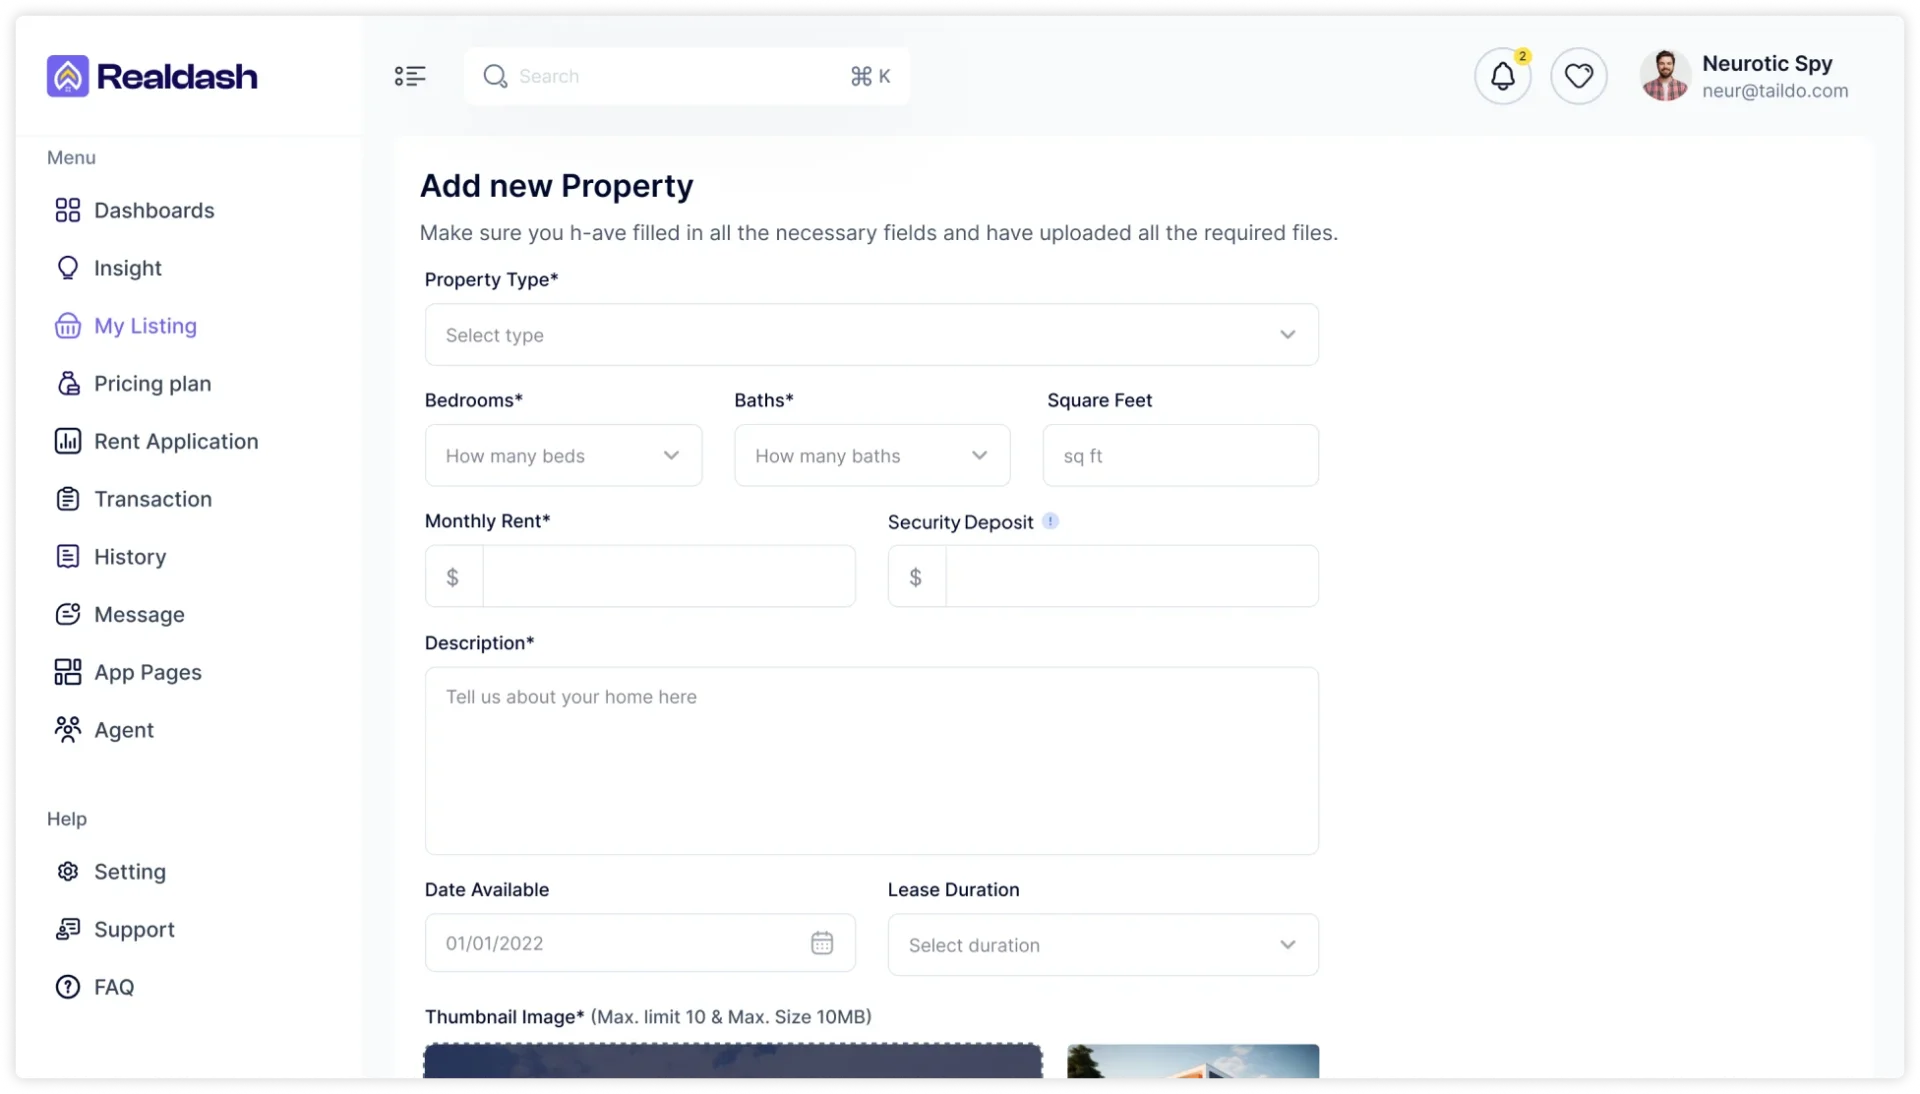Focus the Monthly Rent amount field
The height and width of the screenshot is (1094, 1920).
pos(668,576)
